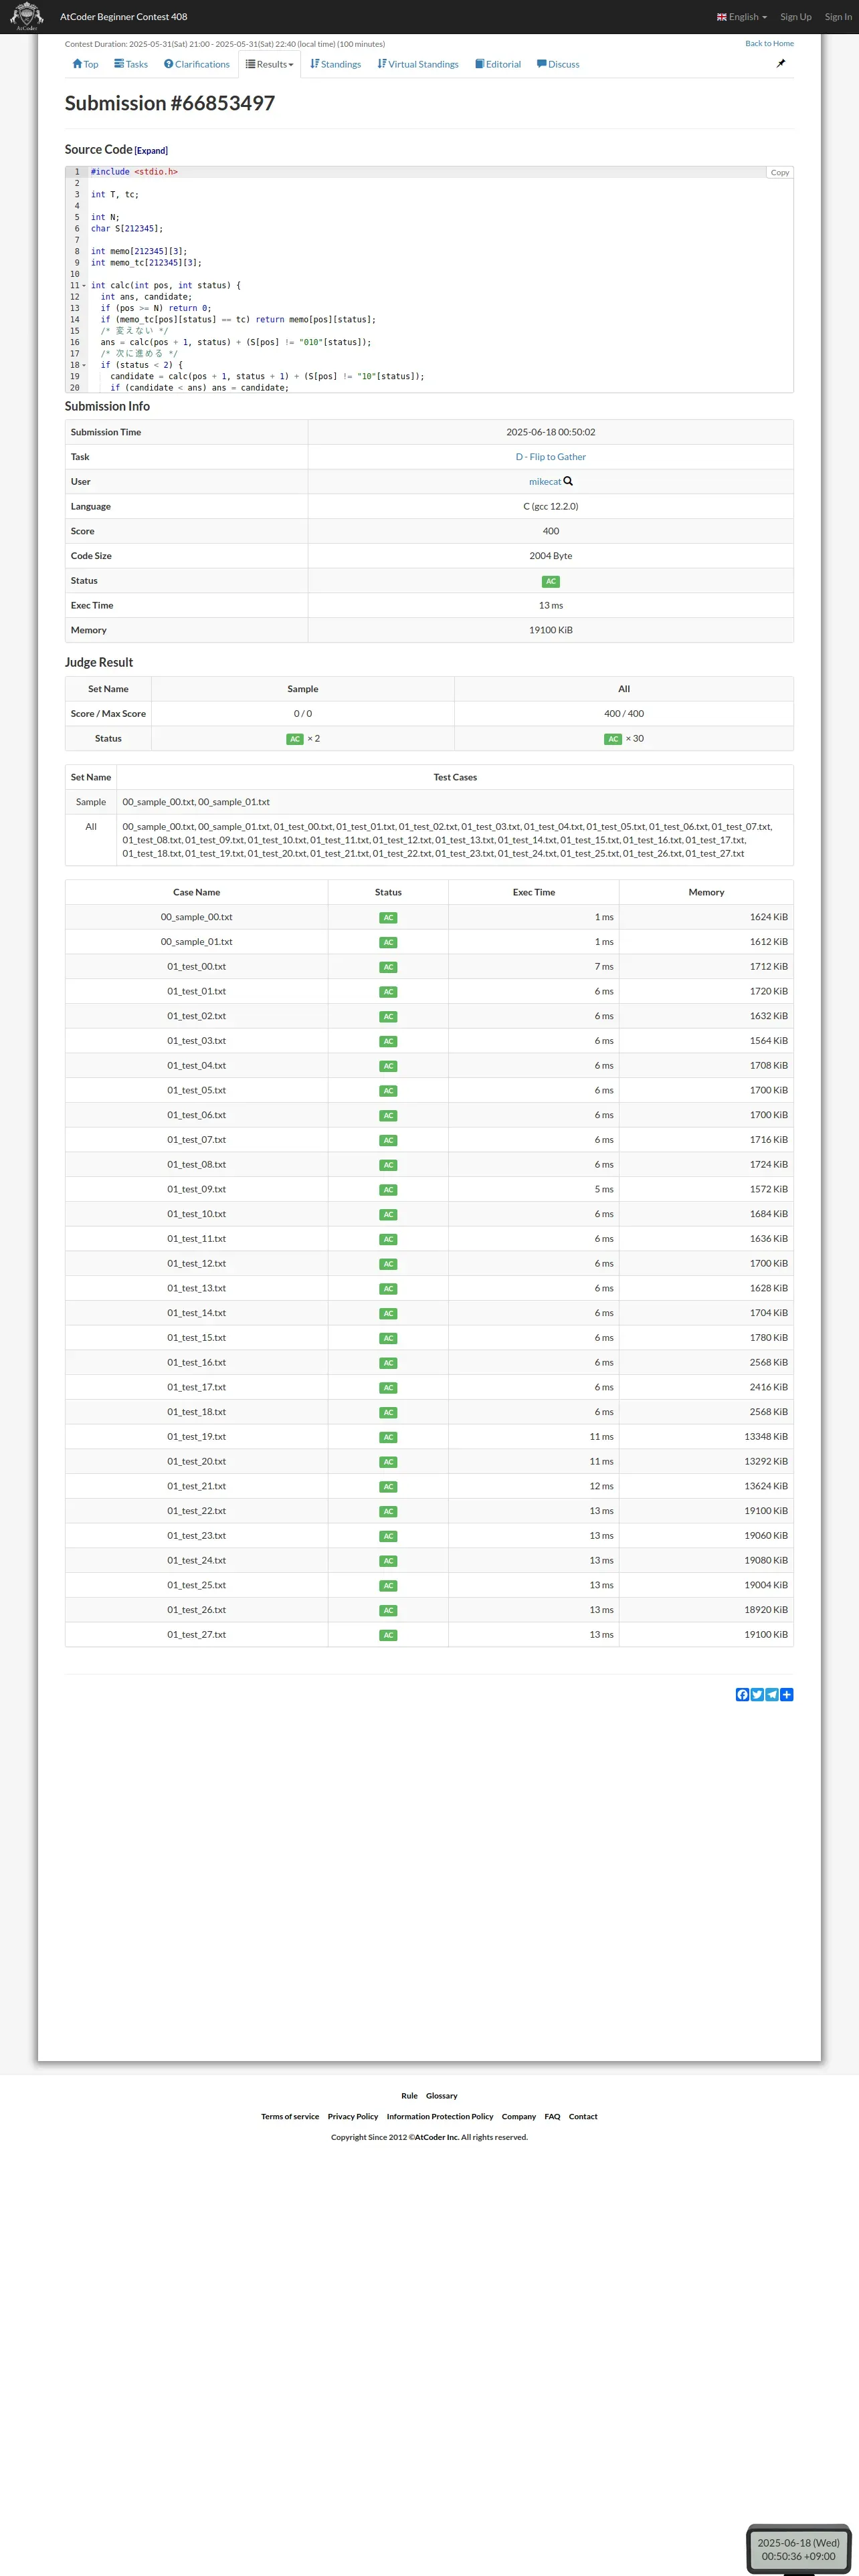Copy the source code
The image size is (859, 2576).
point(780,172)
